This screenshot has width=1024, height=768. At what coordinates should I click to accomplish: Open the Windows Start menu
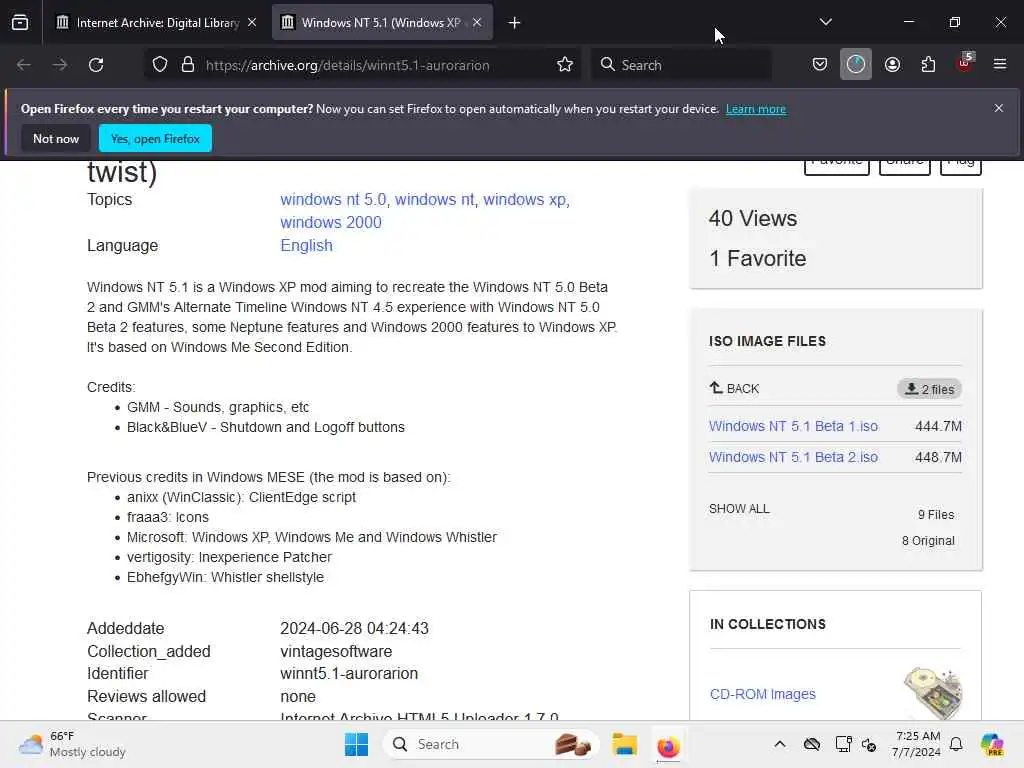(x=356, y=744)
